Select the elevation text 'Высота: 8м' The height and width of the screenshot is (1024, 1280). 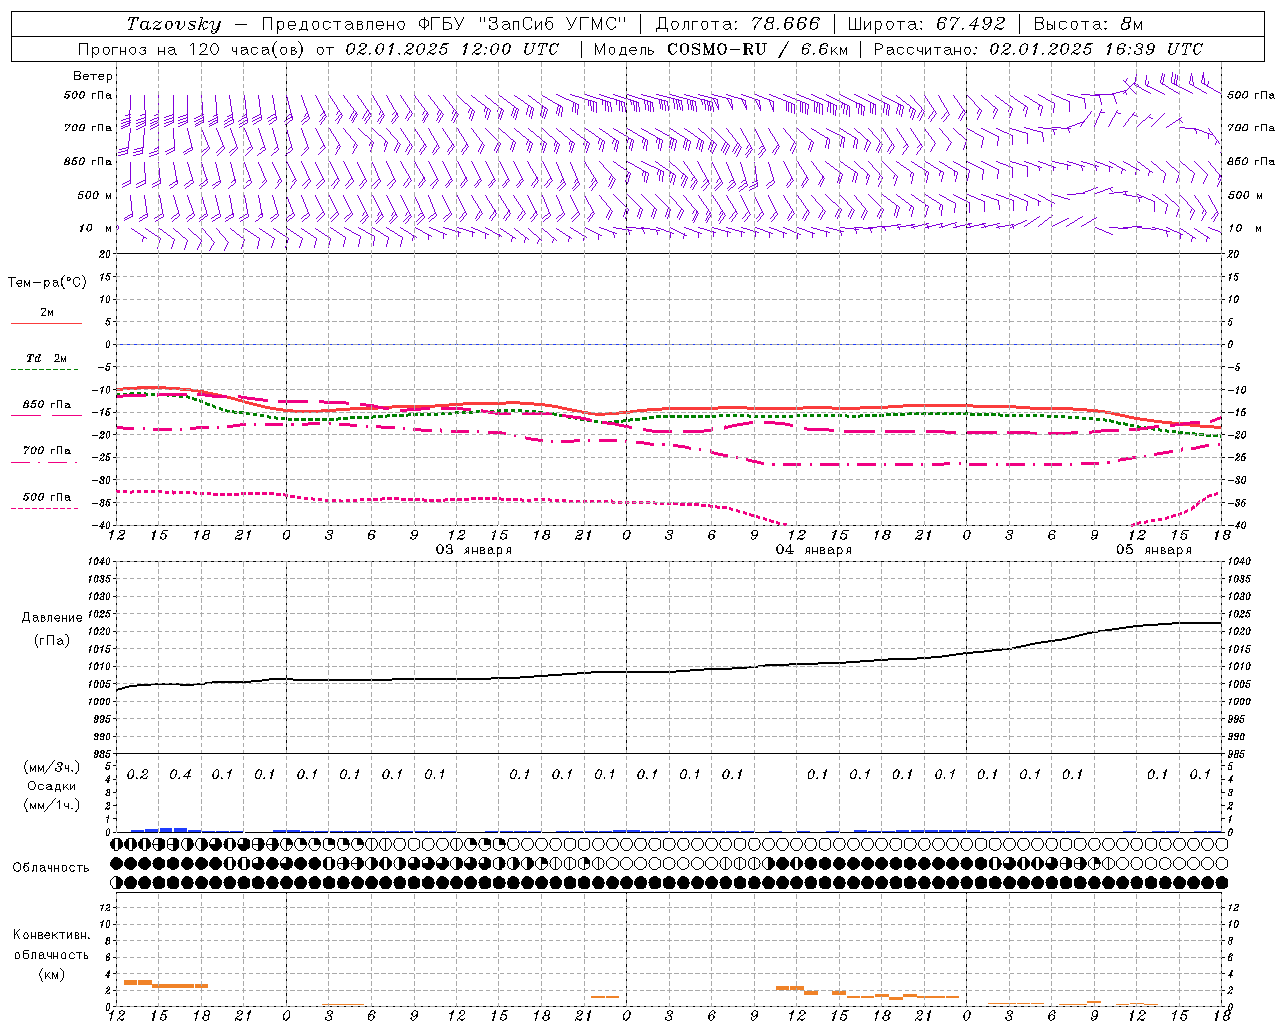pos(1088,24)
